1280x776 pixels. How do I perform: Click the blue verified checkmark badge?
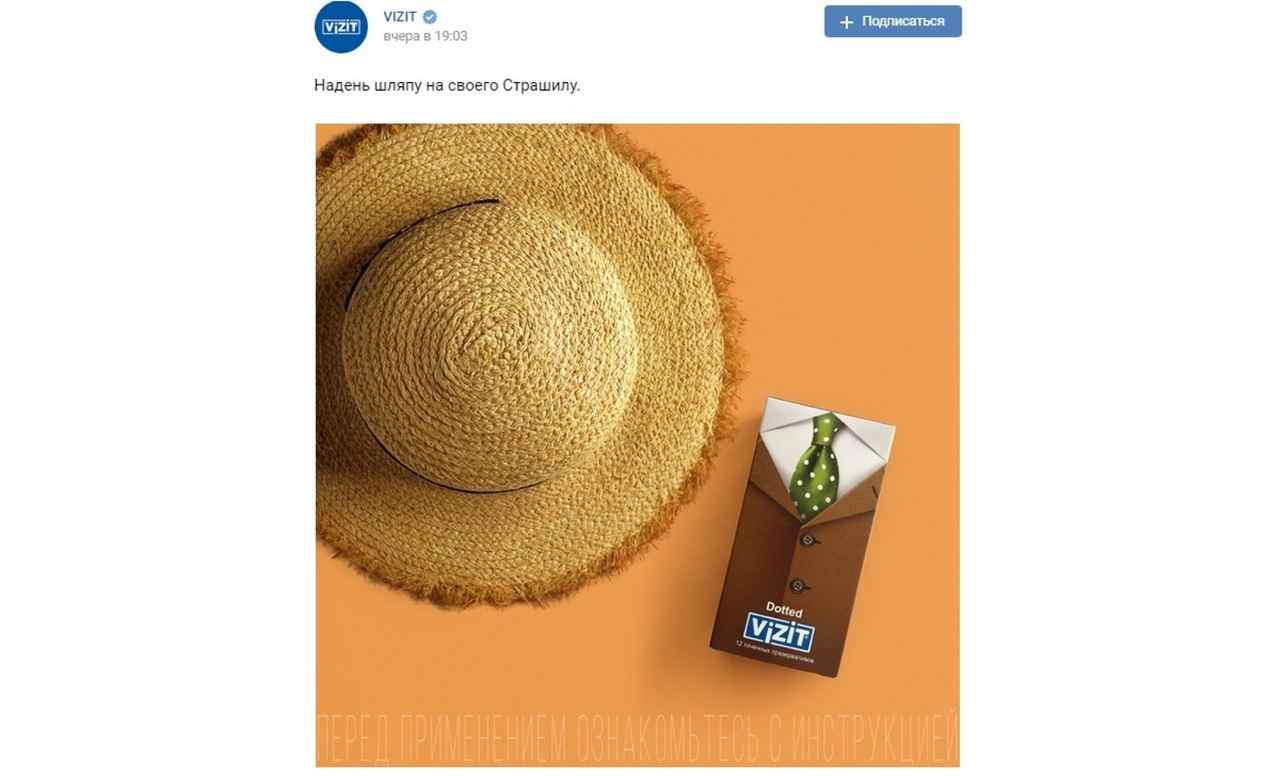pos(430,17)
